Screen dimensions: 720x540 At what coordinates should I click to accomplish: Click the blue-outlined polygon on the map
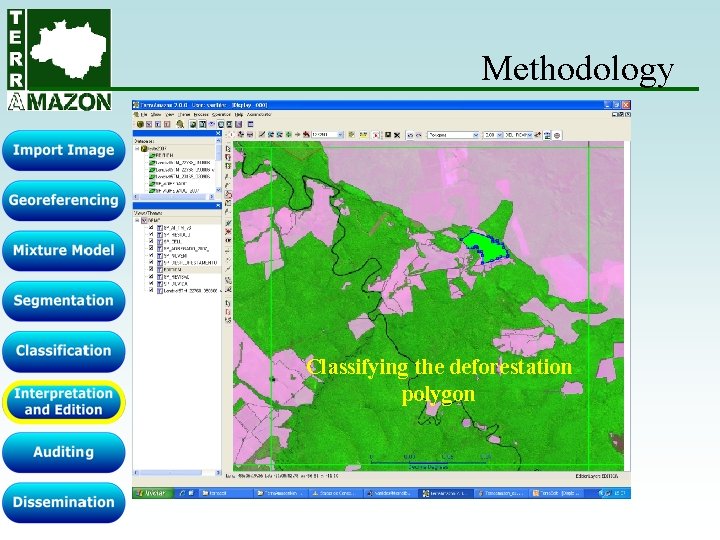point(489,249)
